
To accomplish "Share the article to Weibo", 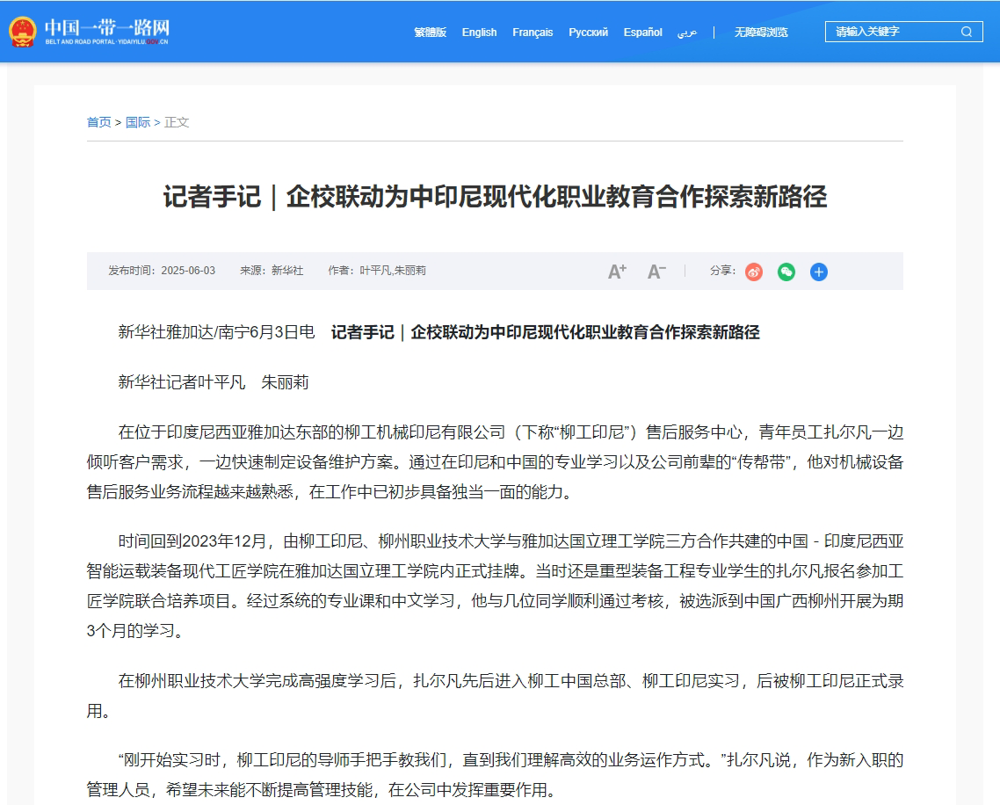I will [754, 271].
